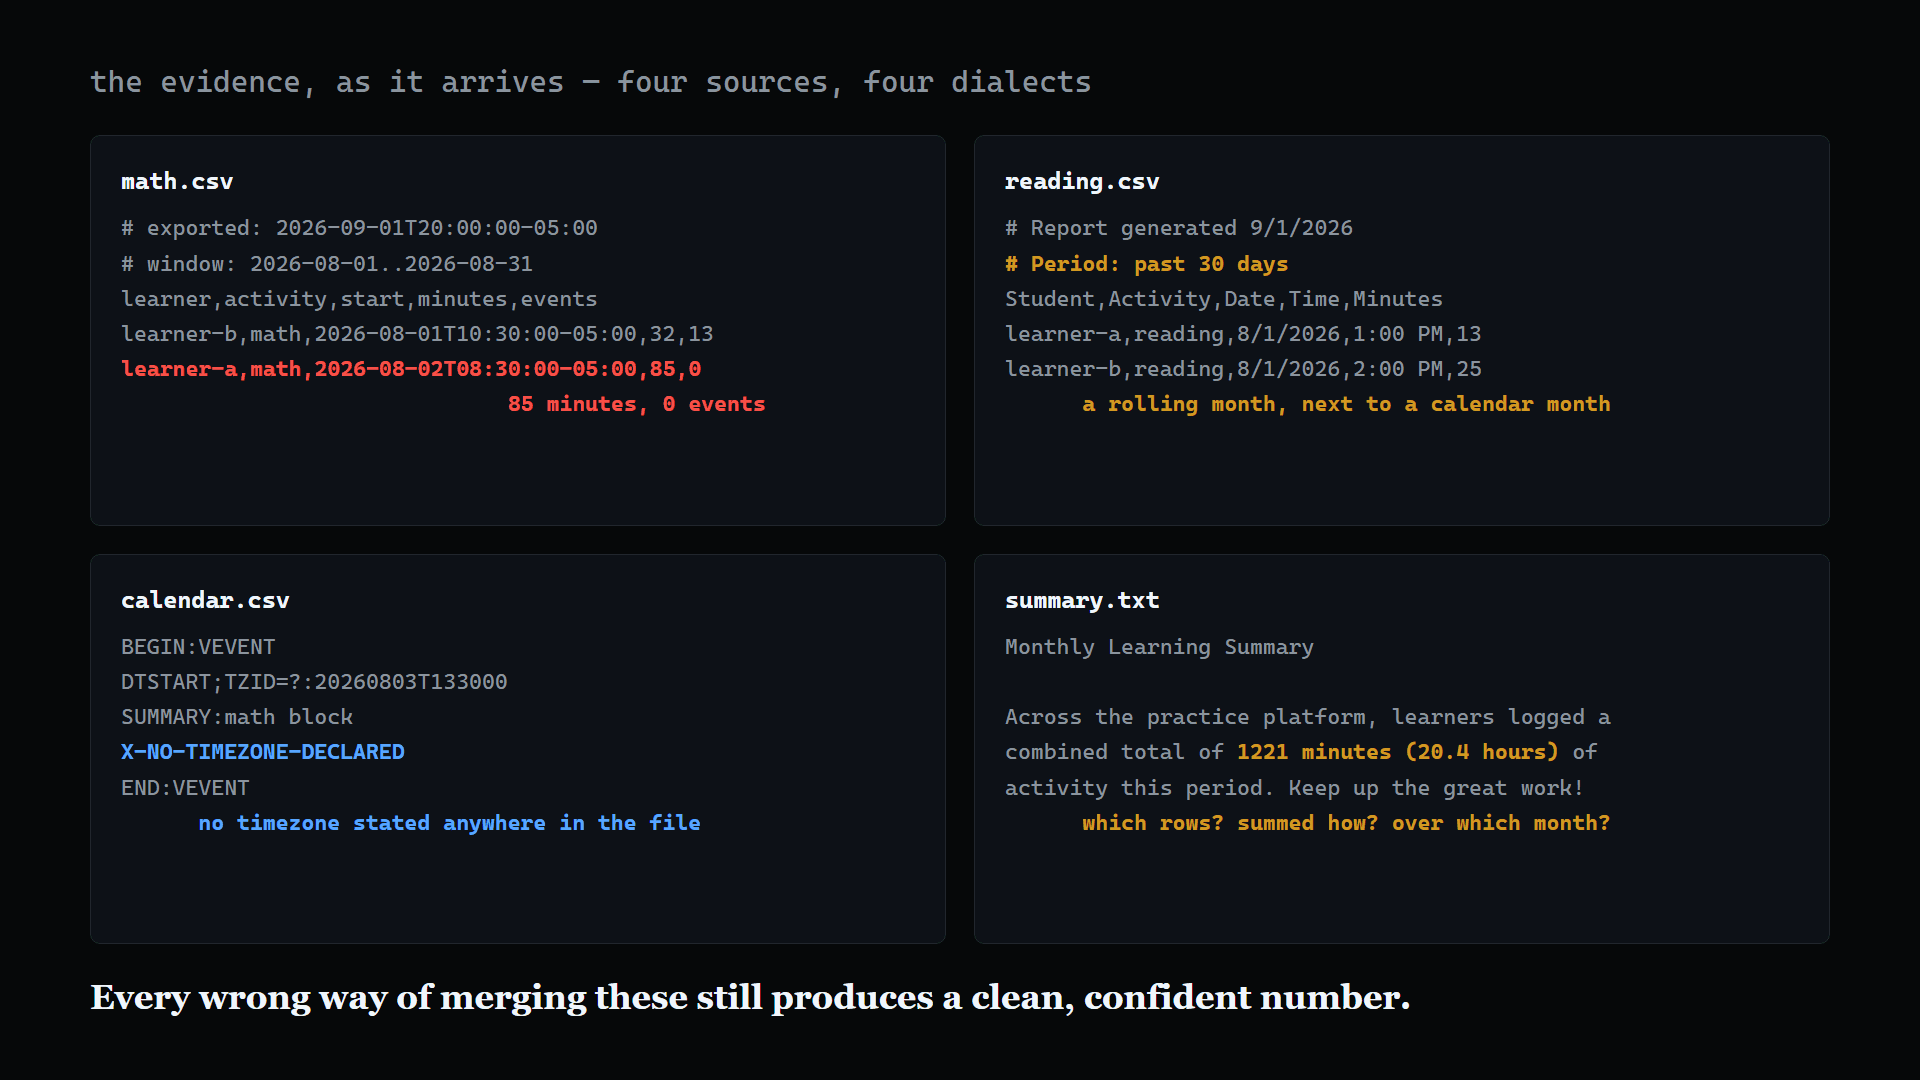Click the learner-b reading row at 2:00 PM
The image size is (1920, 1080).
pos(1243,369)
